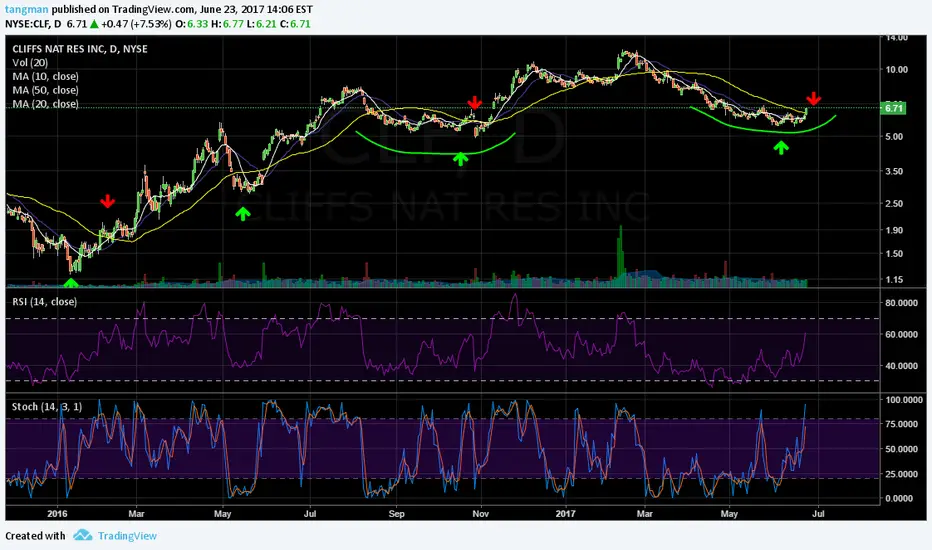Click the first Jul time axis label
The image size is (932, 550).
(310, 513)
